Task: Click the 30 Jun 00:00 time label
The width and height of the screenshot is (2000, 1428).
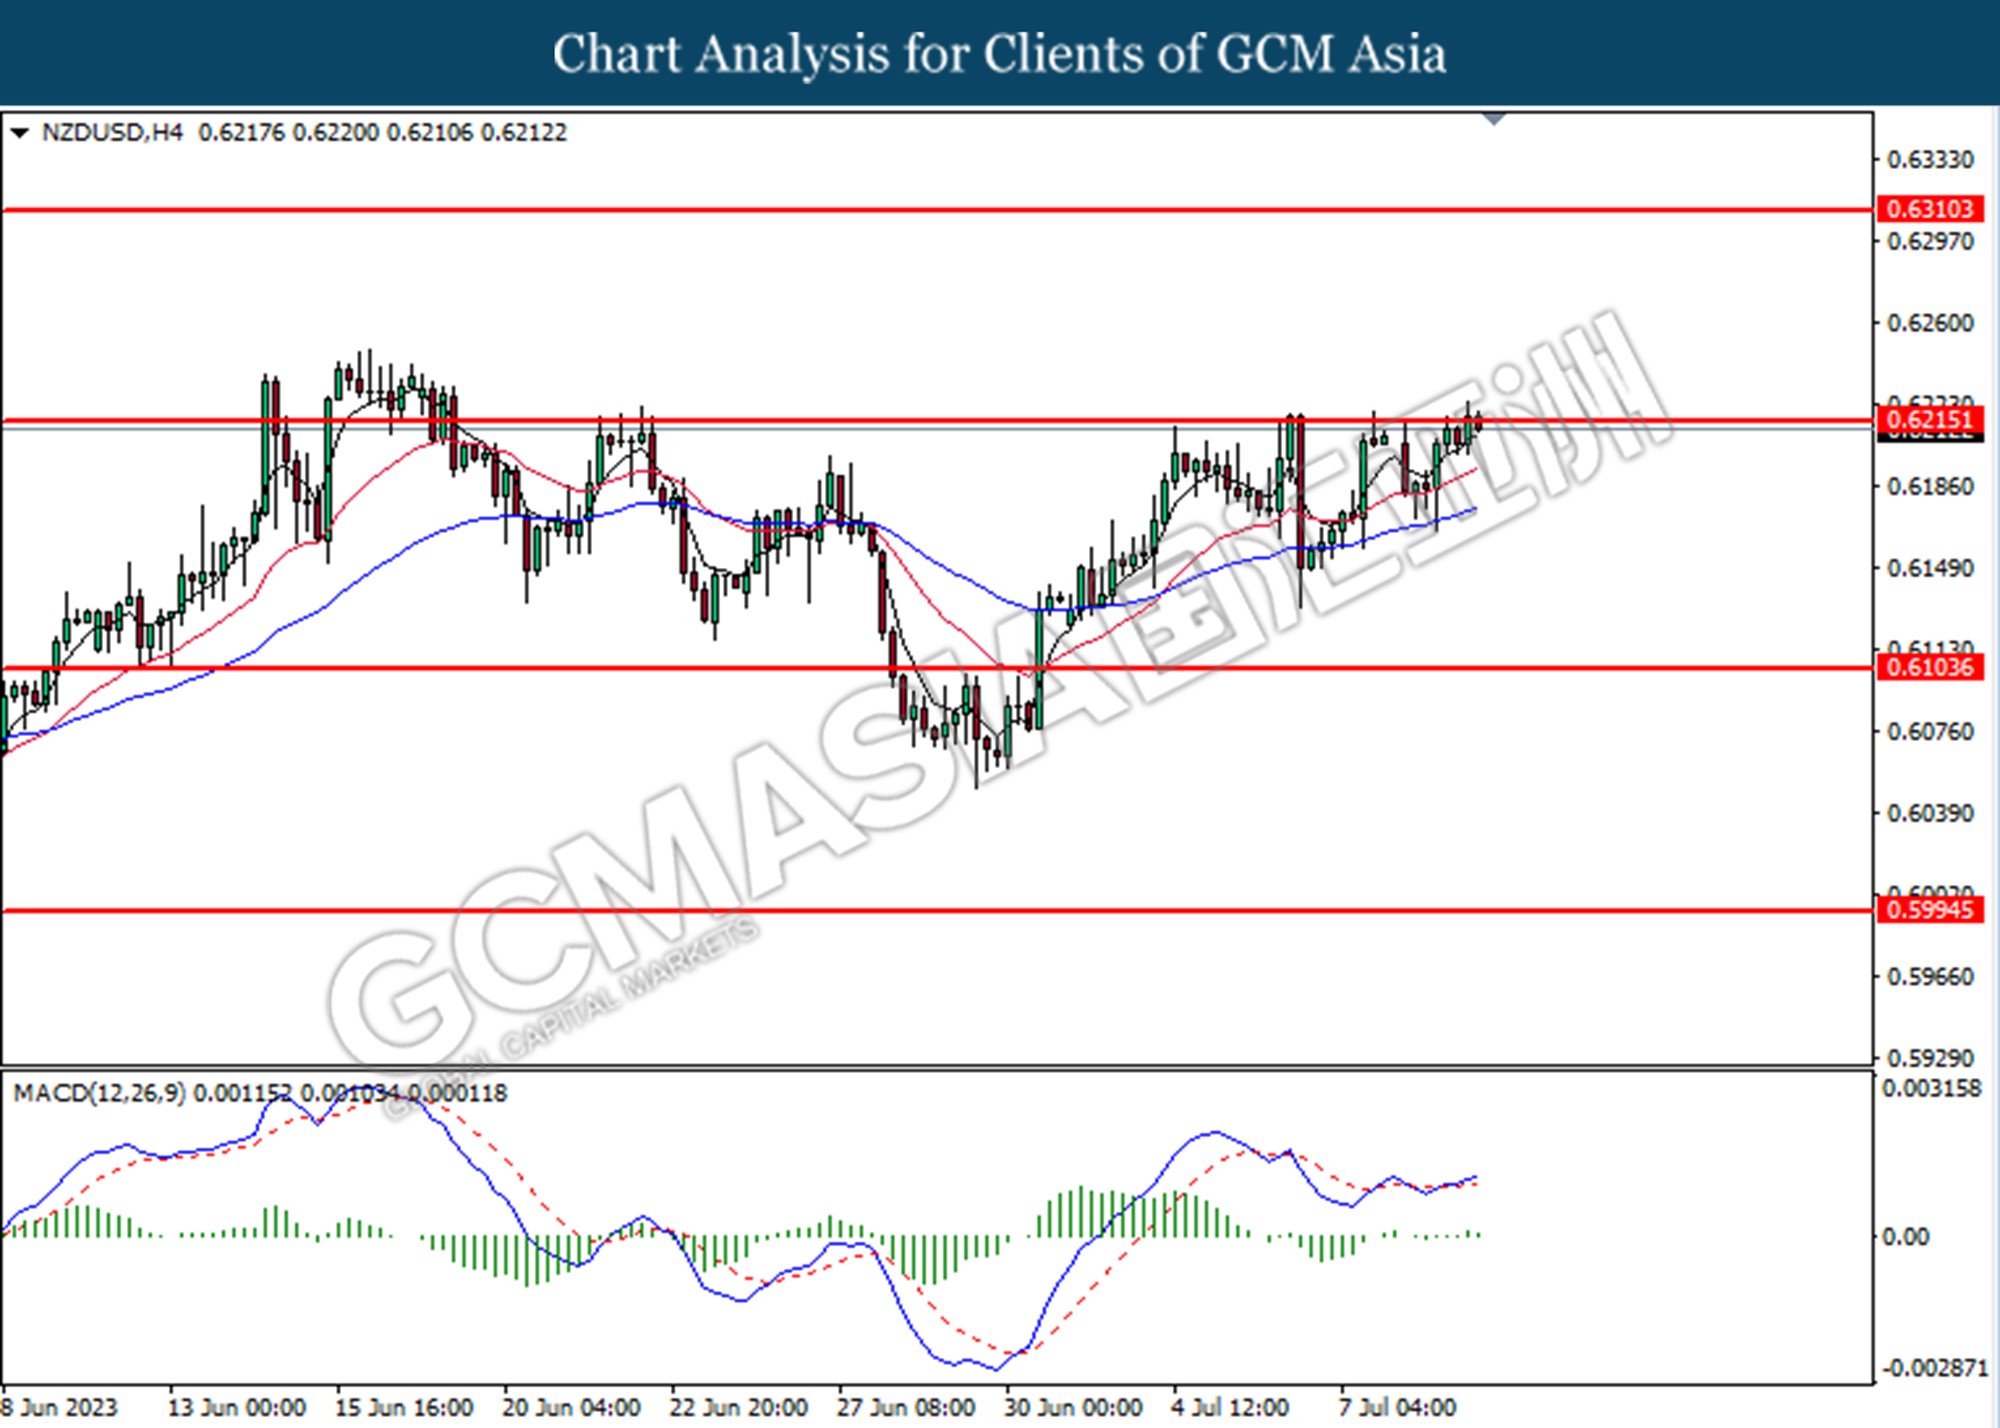Action: (1074, 1408)
